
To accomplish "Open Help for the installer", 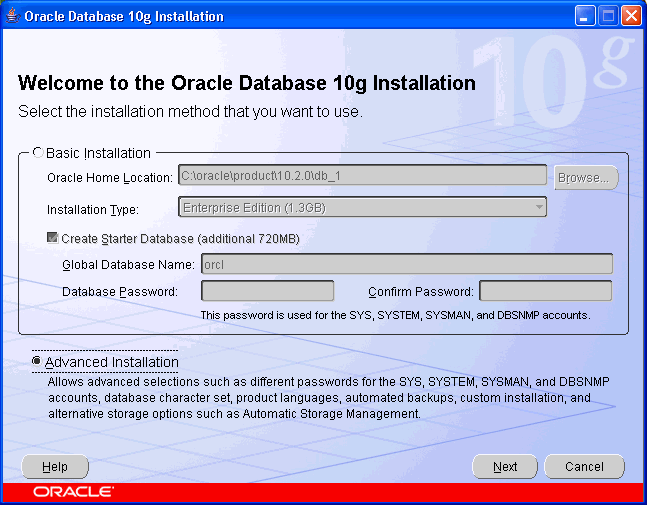I will pos(55,467).
